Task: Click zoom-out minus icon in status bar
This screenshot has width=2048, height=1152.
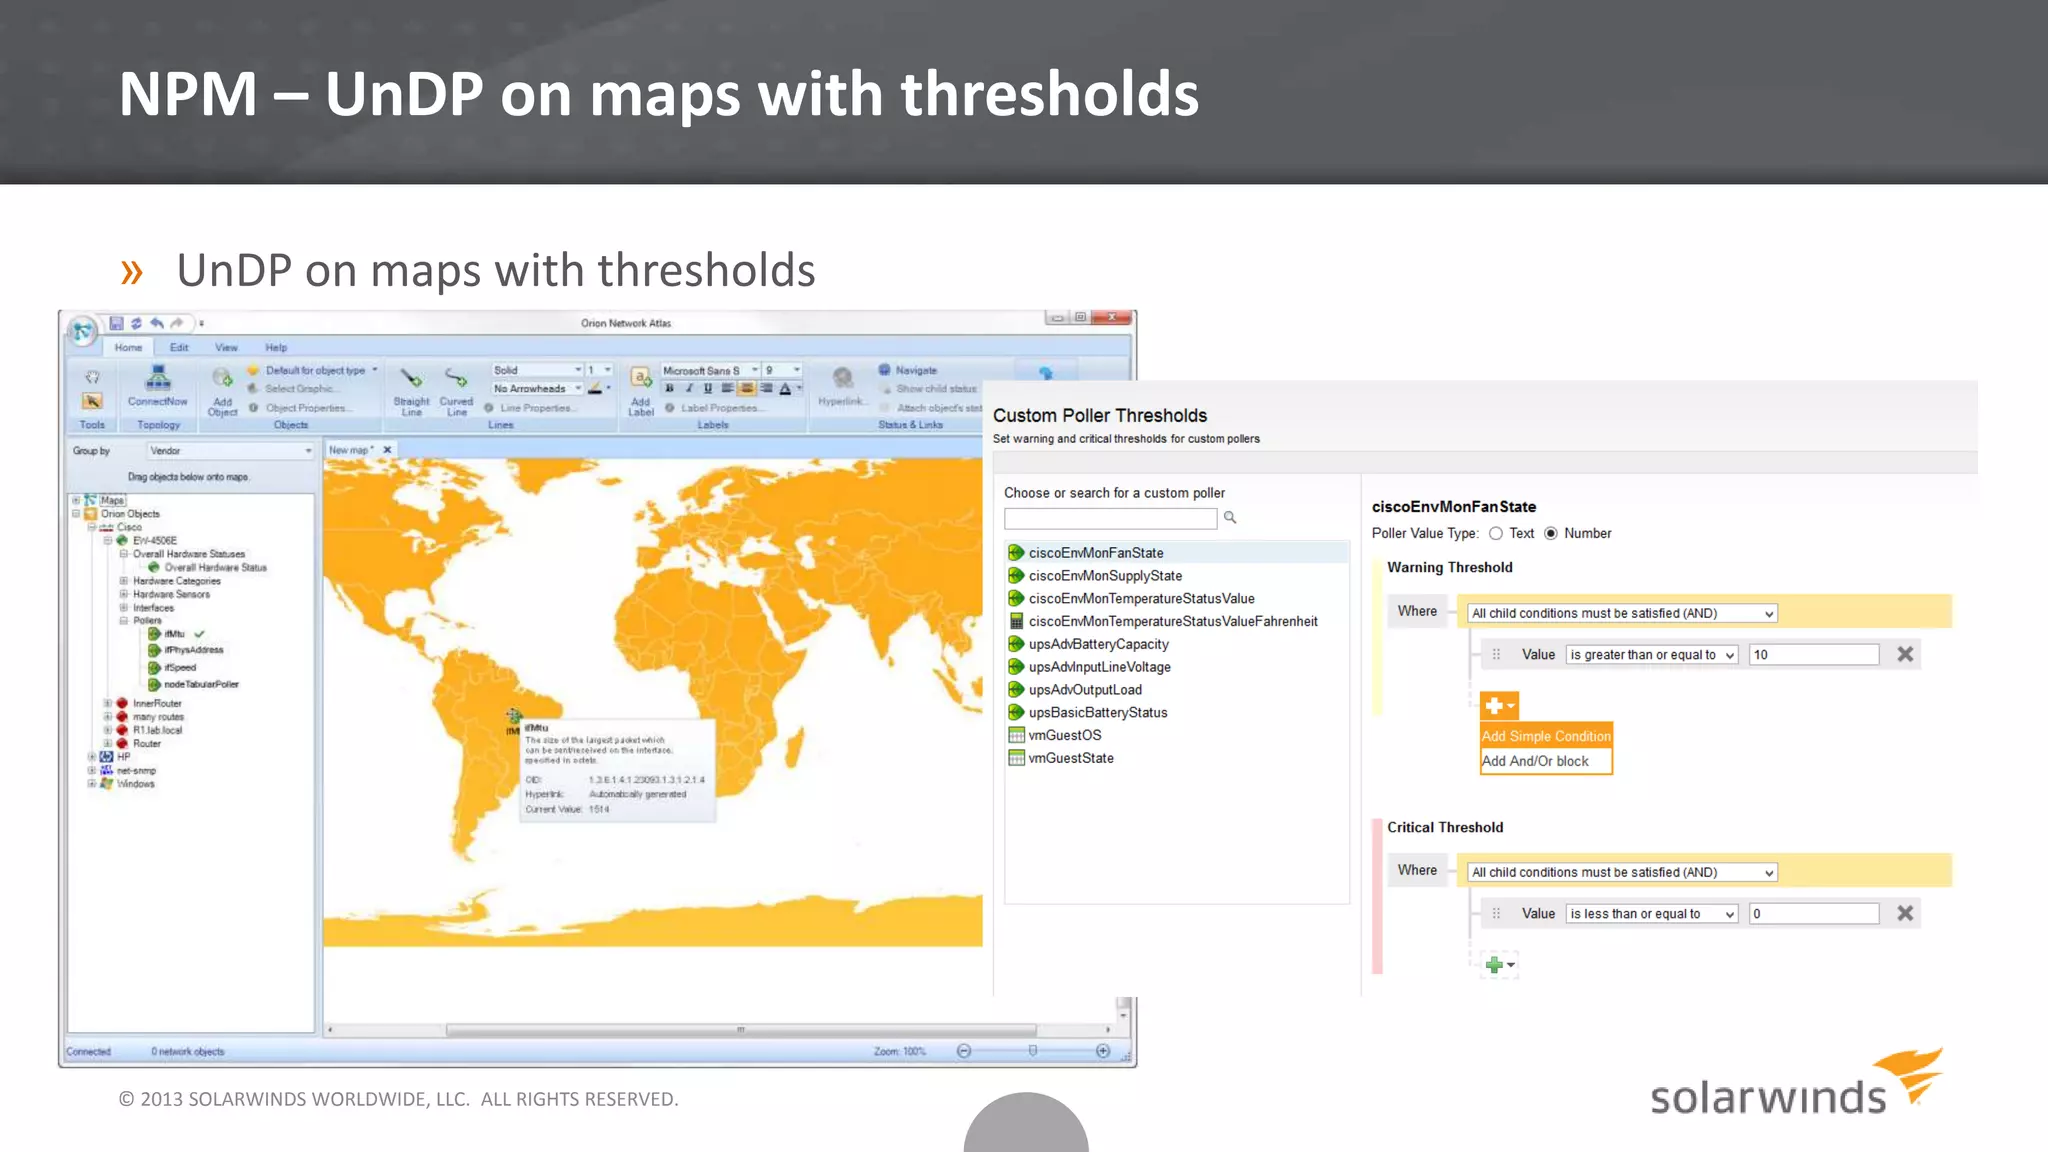Action: [964, 1051]
